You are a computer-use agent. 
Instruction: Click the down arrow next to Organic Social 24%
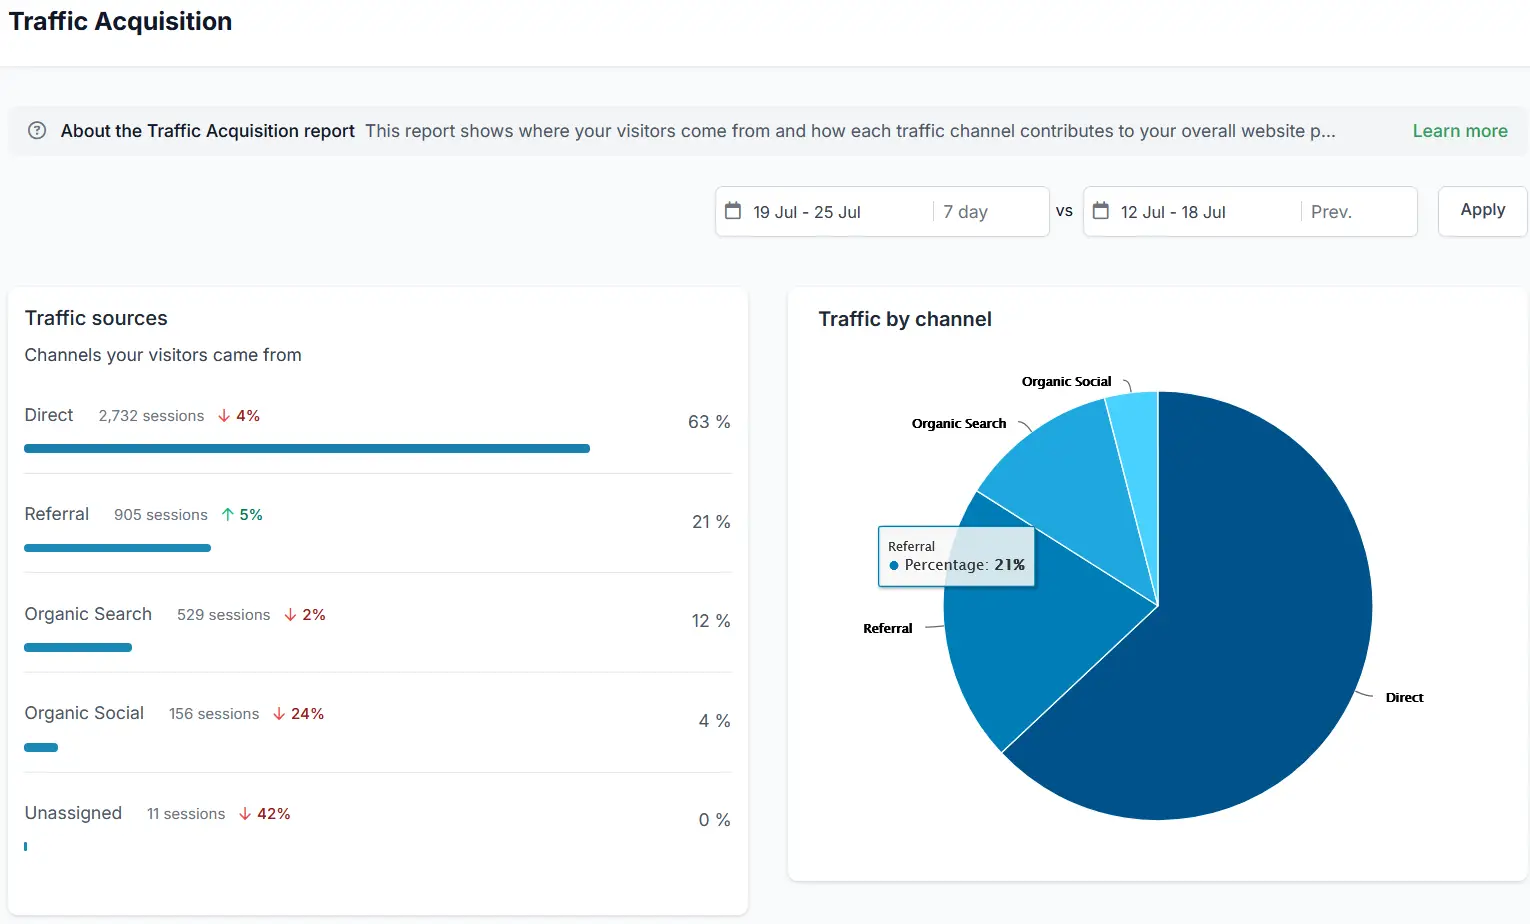[279, 714]
